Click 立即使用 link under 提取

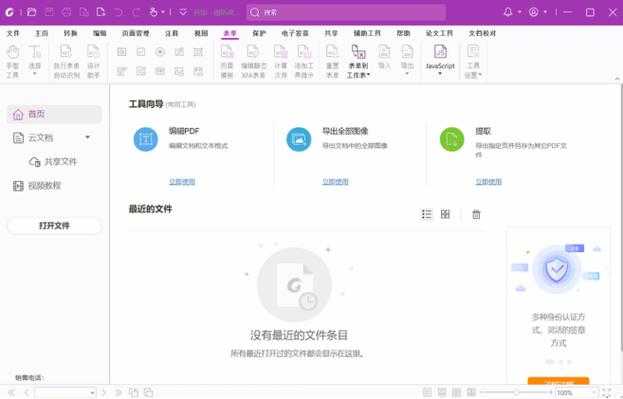click(x=489, y=182)
